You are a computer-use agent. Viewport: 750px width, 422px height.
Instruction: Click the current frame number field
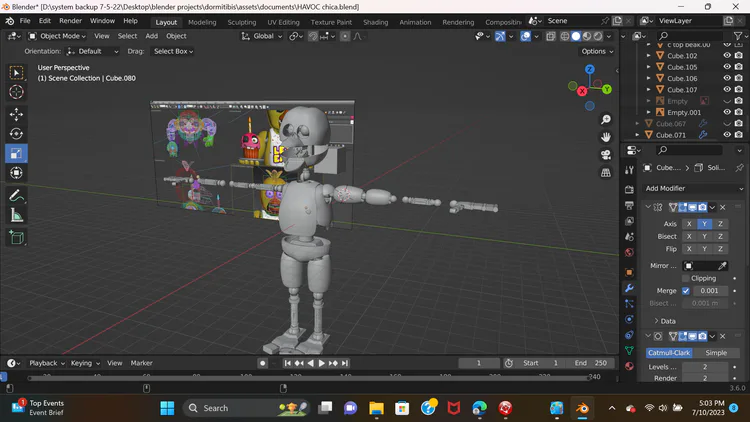pos(478,363)
